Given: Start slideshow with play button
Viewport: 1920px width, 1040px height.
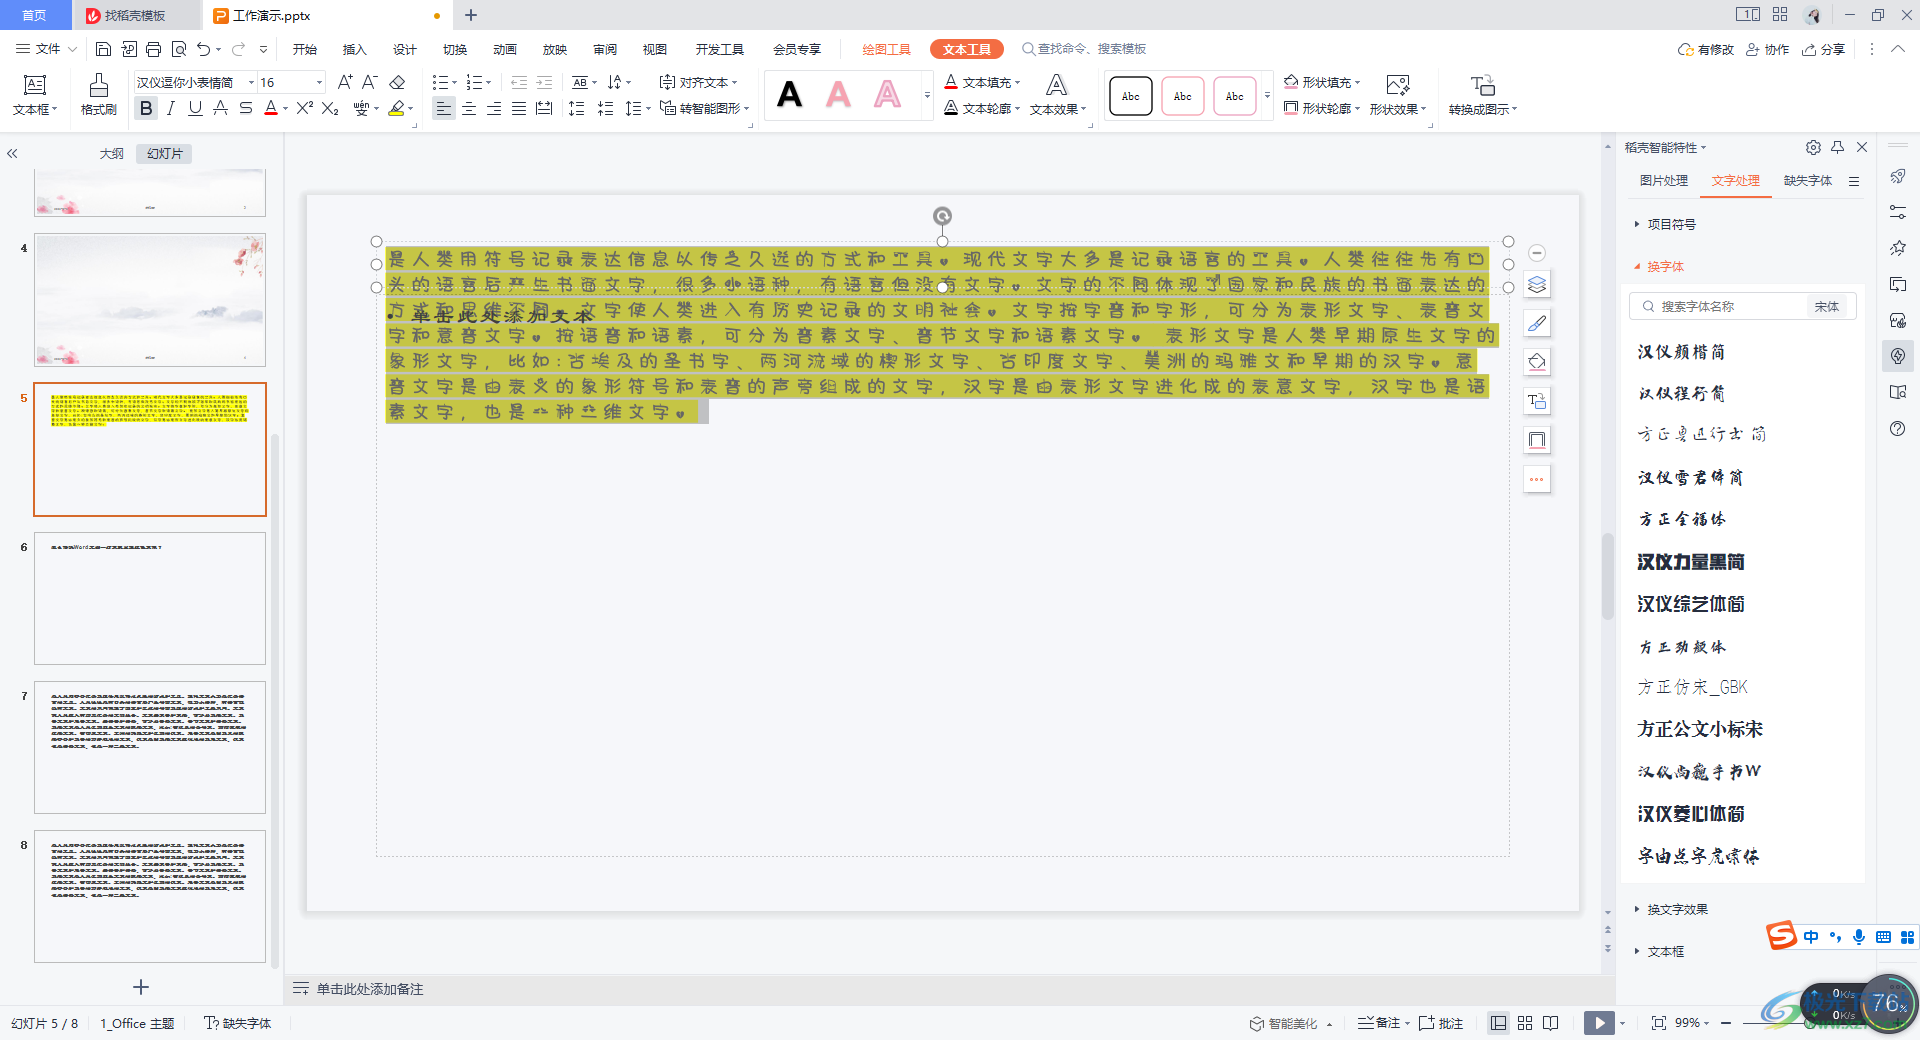Looking at the screenshot, I should [x=1599, y=1023].
